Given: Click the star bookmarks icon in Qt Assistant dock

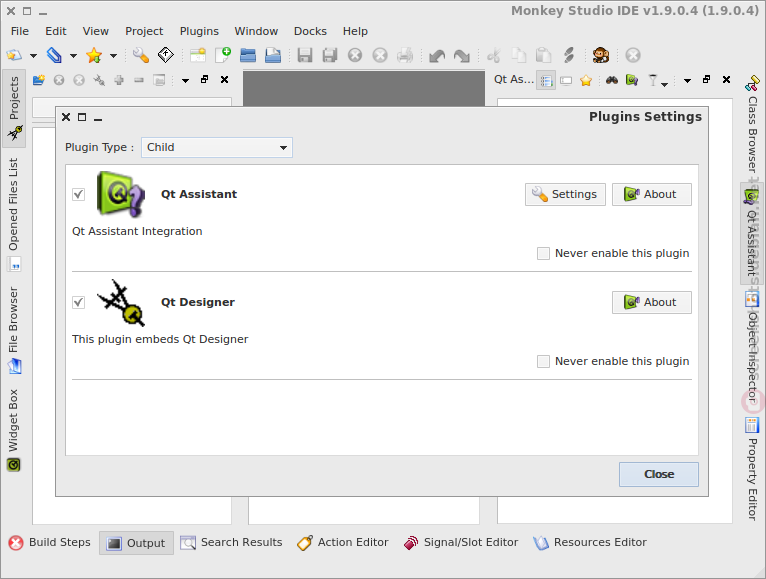Looking at the screenshot, I should 586,80.
